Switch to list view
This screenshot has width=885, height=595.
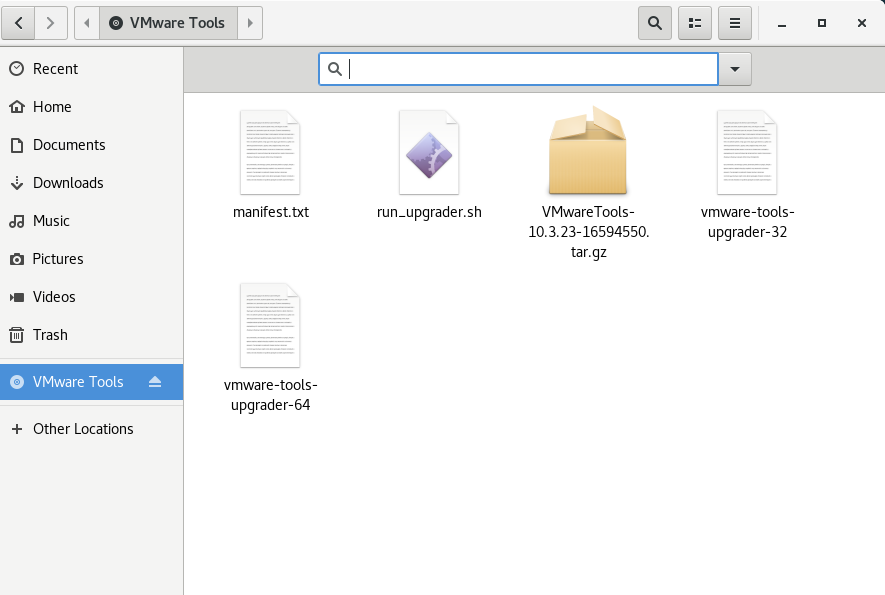point(695,23)
